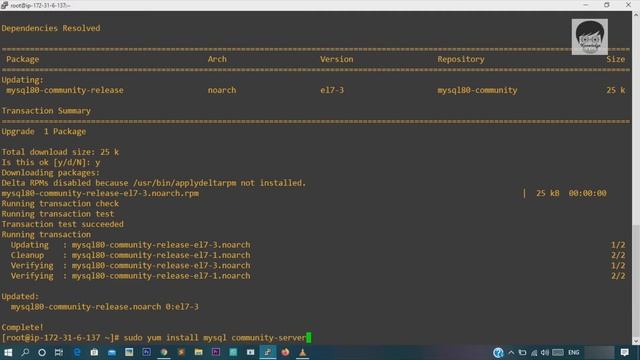Screen dimensions: 640x360
Task: Click 'Transaction test succeeded' line
Action: [62, 224]
